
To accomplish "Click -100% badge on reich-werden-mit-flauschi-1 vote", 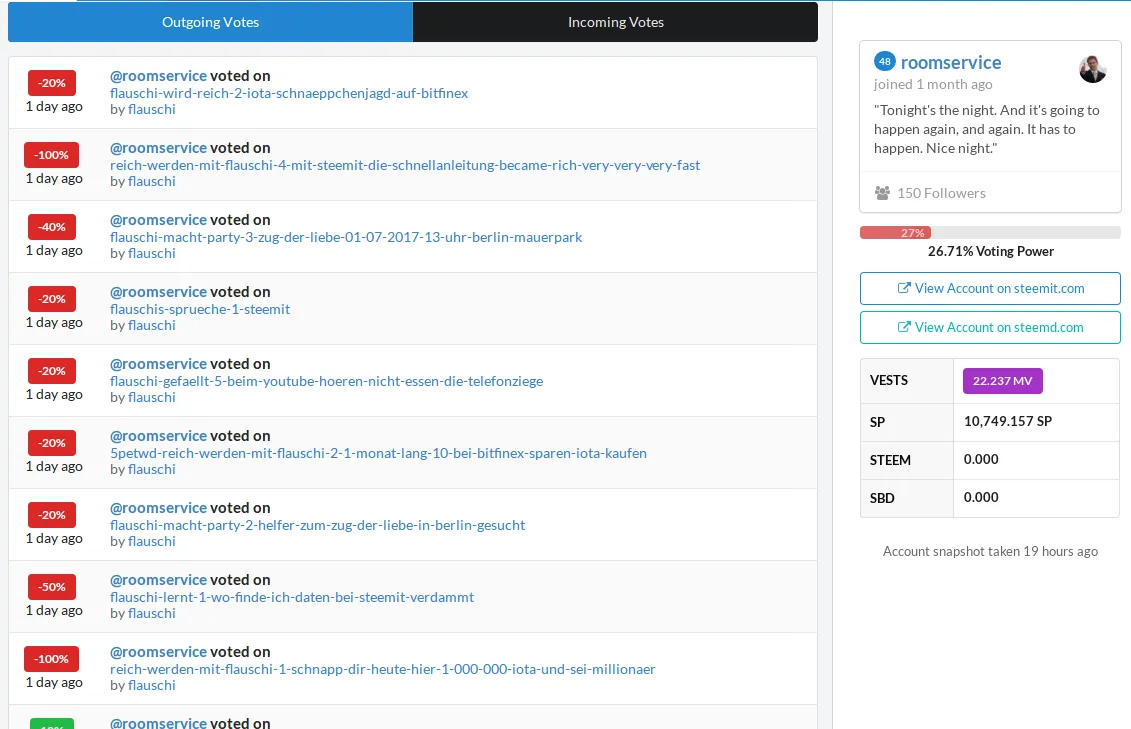I will [x=51, y=659].
